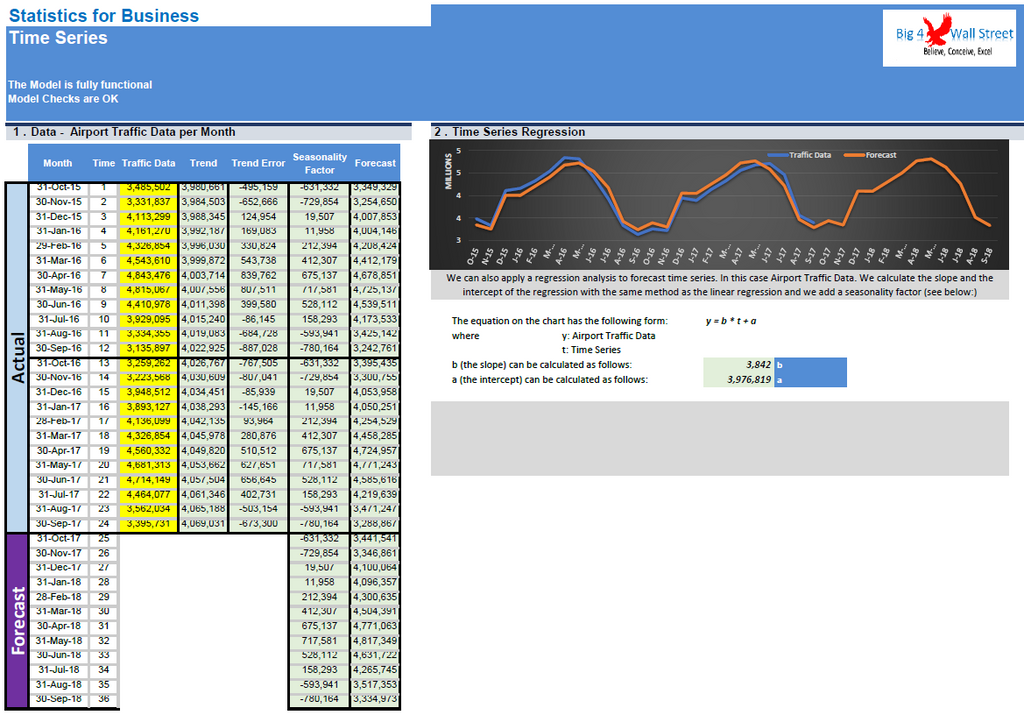Select trend error value 124,954

[258, 217]
